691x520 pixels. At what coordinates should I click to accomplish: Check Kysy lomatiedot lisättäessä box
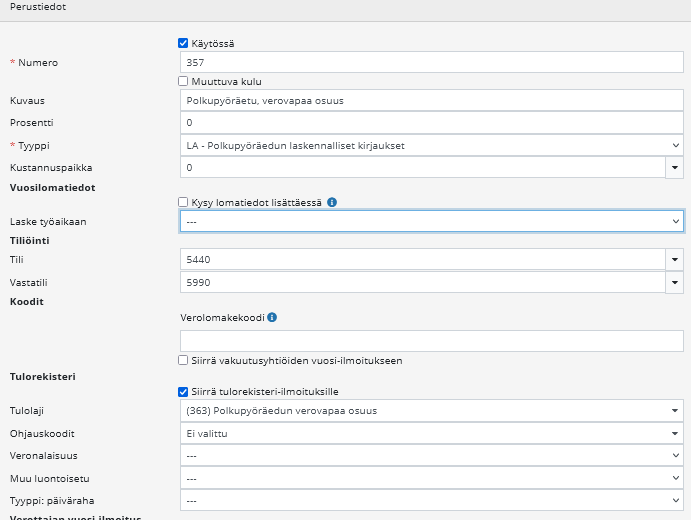183,202
